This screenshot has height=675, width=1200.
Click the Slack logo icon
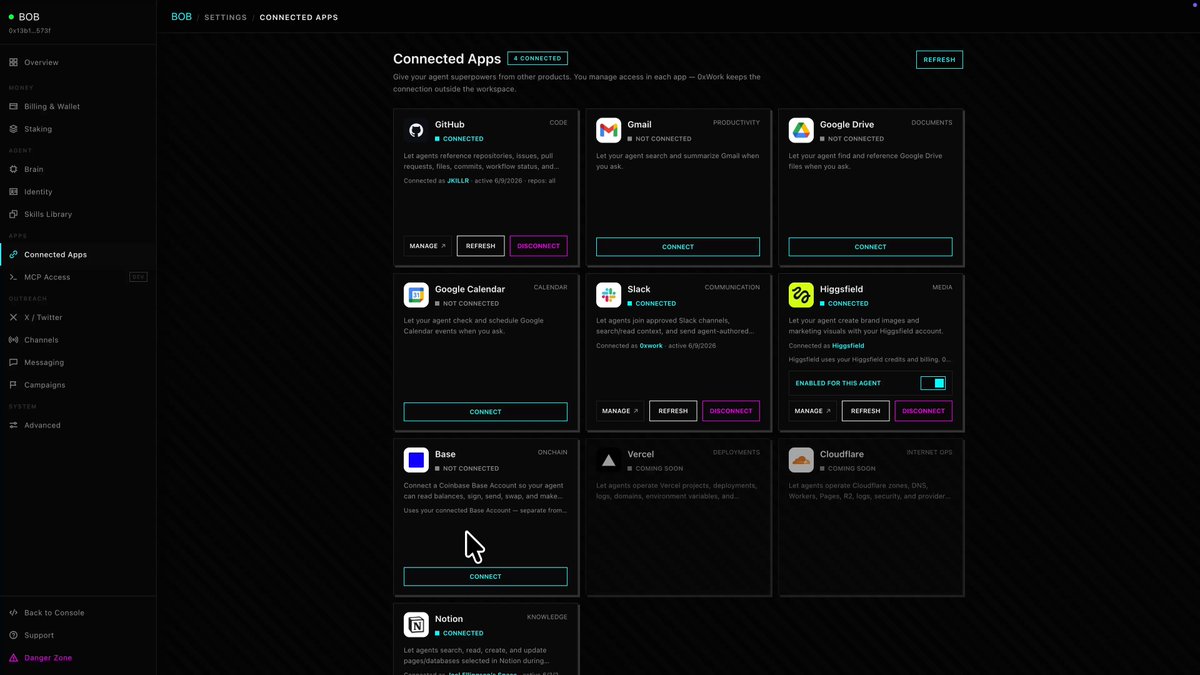(x=608, y=295)
